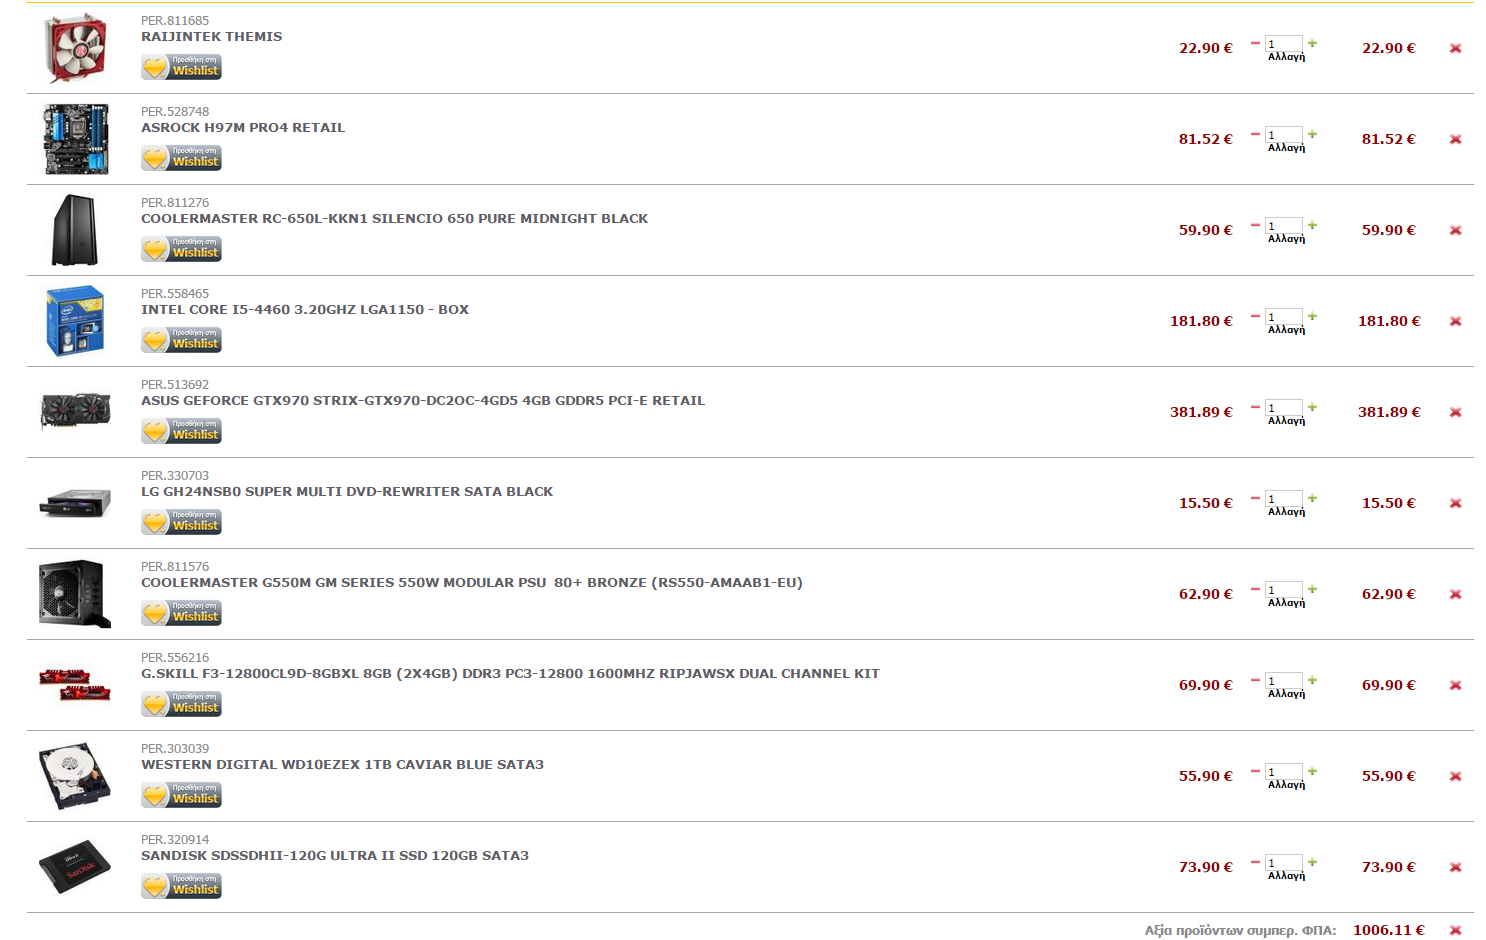This screenshot has width=1486, height=940.
Task: Click the Coolermaster case thumbnail
Action: pos(75,230)
